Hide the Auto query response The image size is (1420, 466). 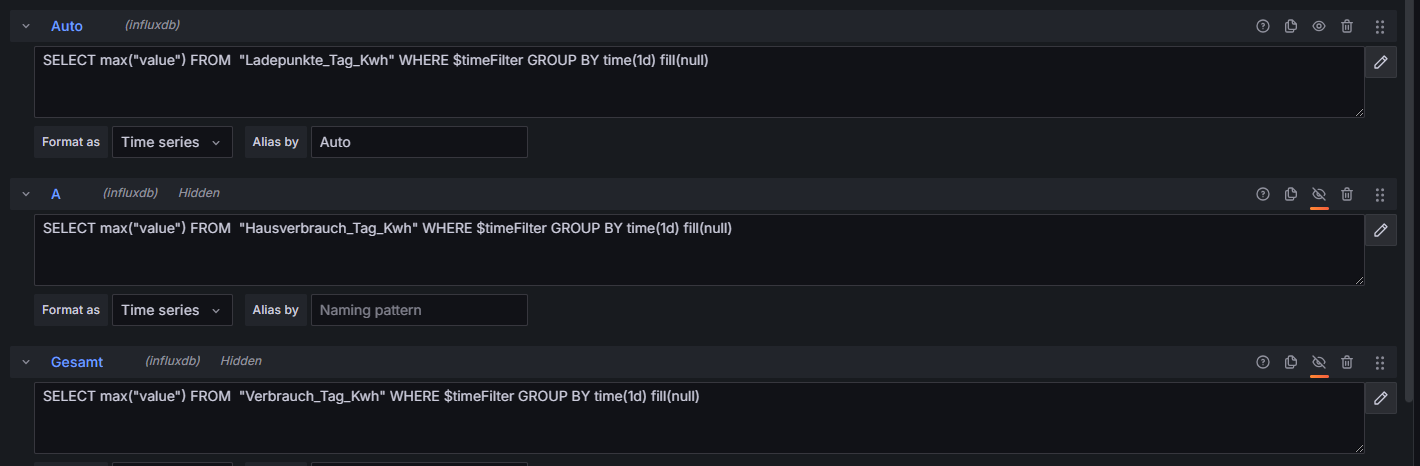tap(1319, 26)
